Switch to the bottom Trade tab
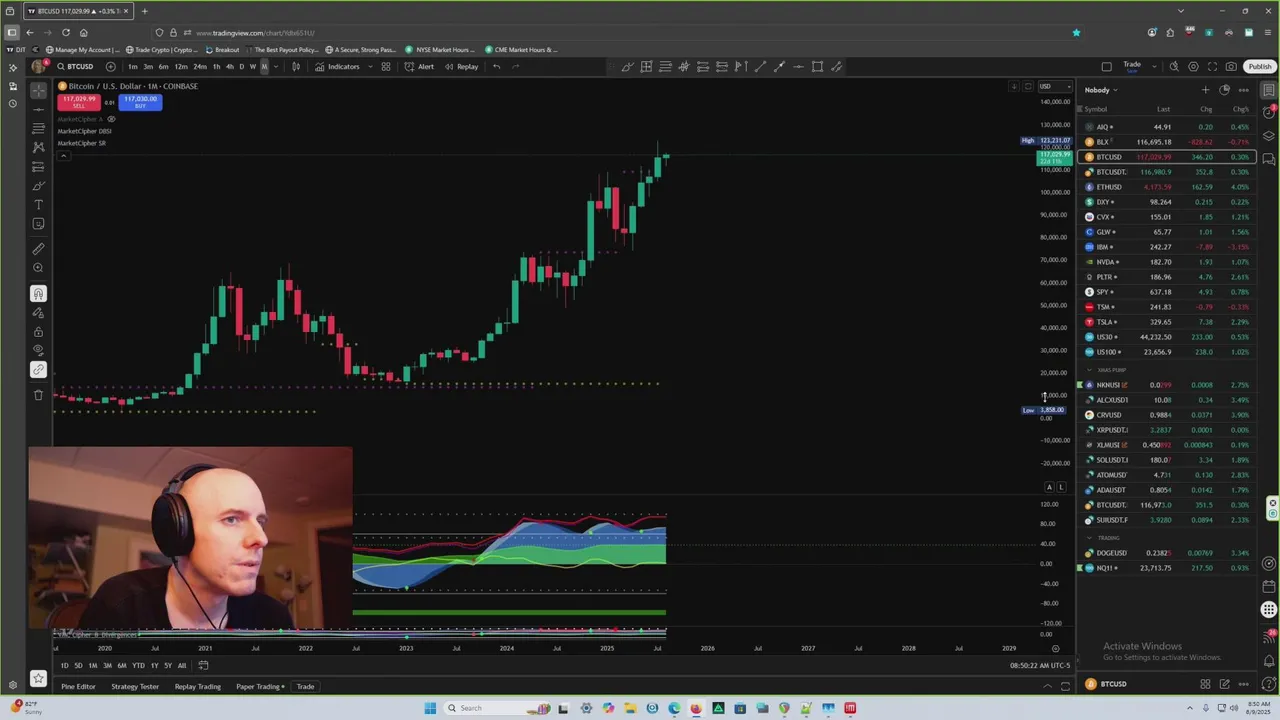The width and height of the screenshot is (1280, 720). [305, 687]
